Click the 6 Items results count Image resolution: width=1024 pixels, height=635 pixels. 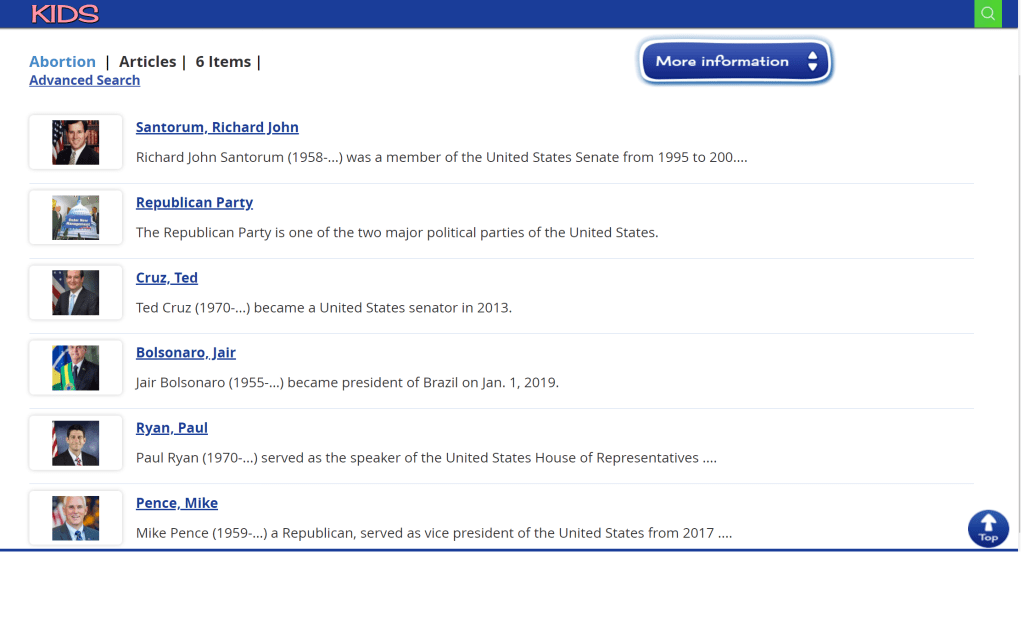coord(223,62)
